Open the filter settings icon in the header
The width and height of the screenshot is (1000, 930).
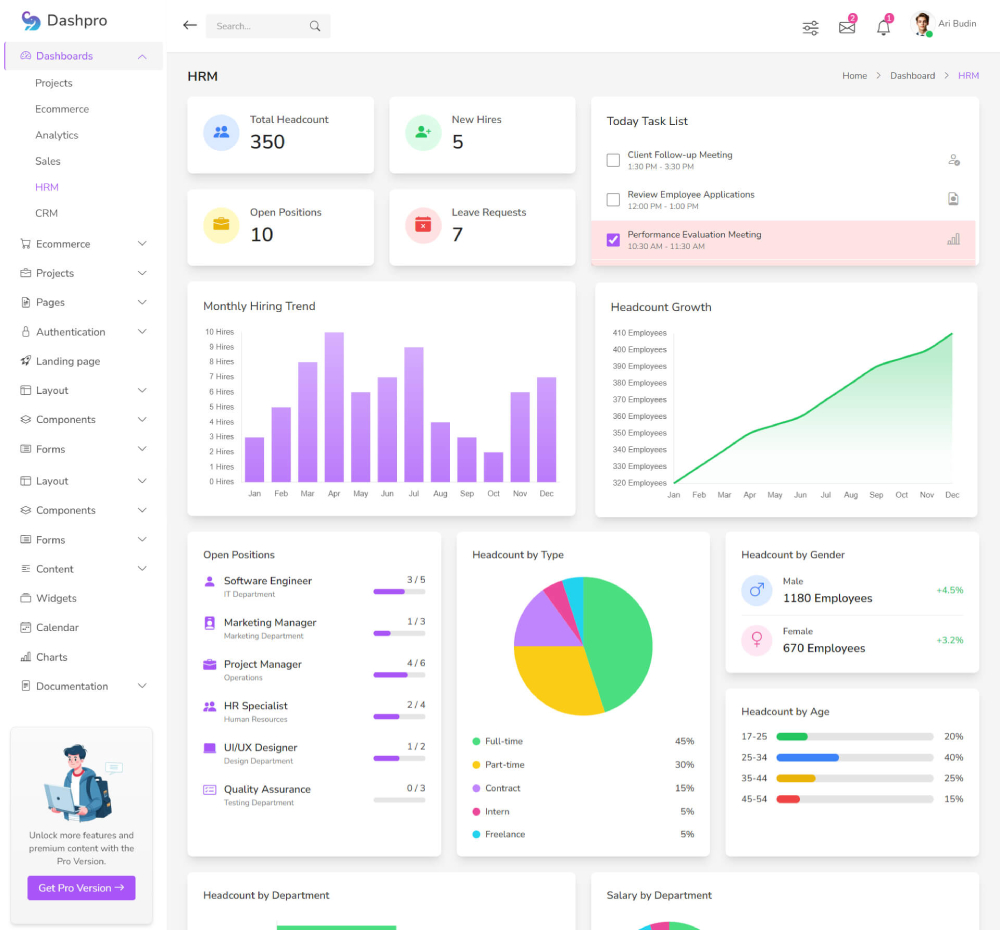[x=810, y=27]
